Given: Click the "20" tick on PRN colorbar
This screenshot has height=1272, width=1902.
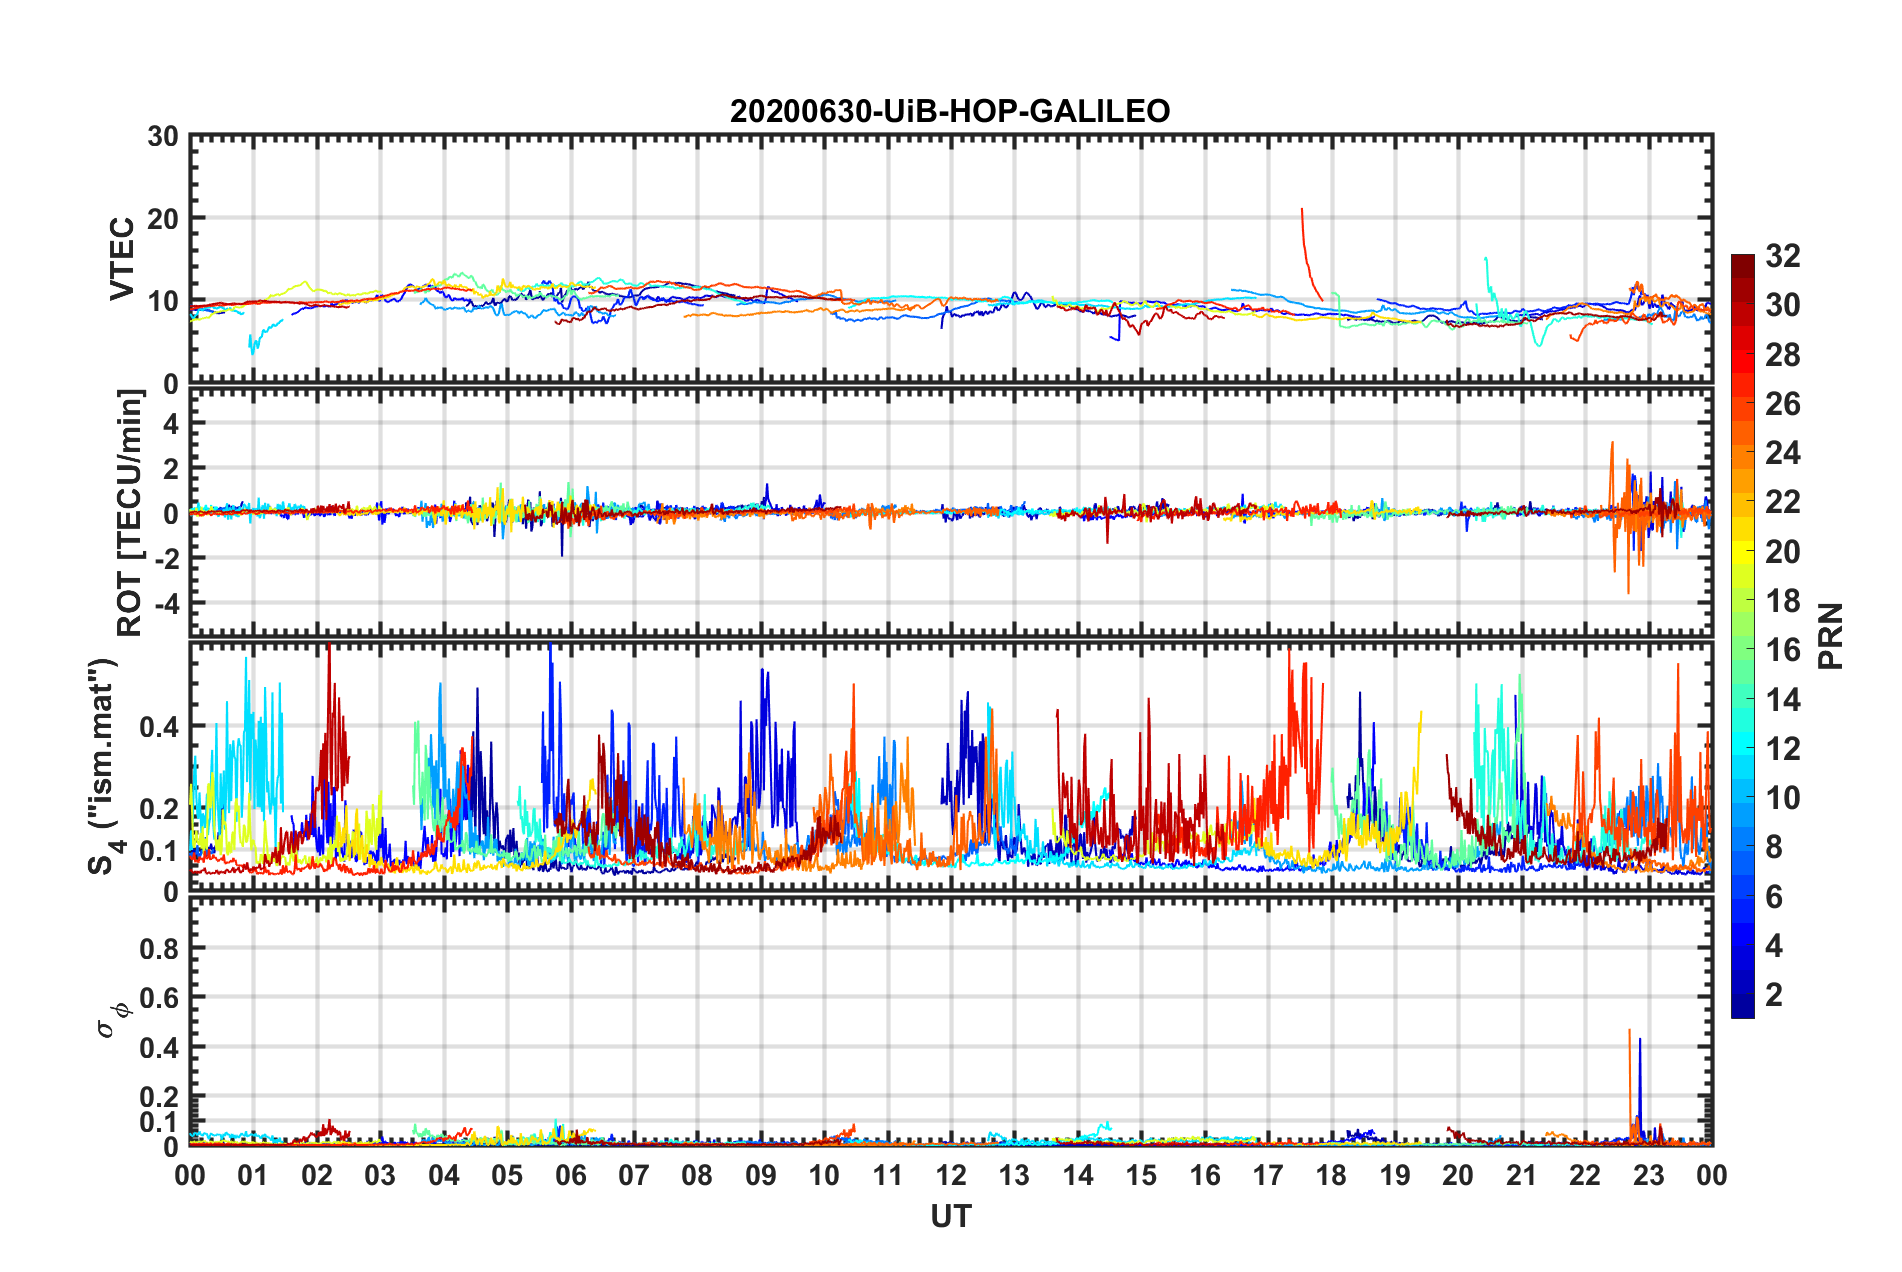Looking at the screenshot, I should point(1782,552).
